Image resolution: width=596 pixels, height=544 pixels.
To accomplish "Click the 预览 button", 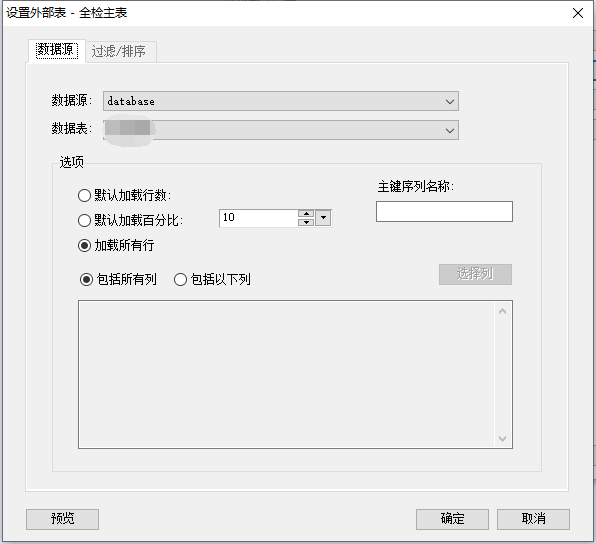I will [x=62, y=519].
